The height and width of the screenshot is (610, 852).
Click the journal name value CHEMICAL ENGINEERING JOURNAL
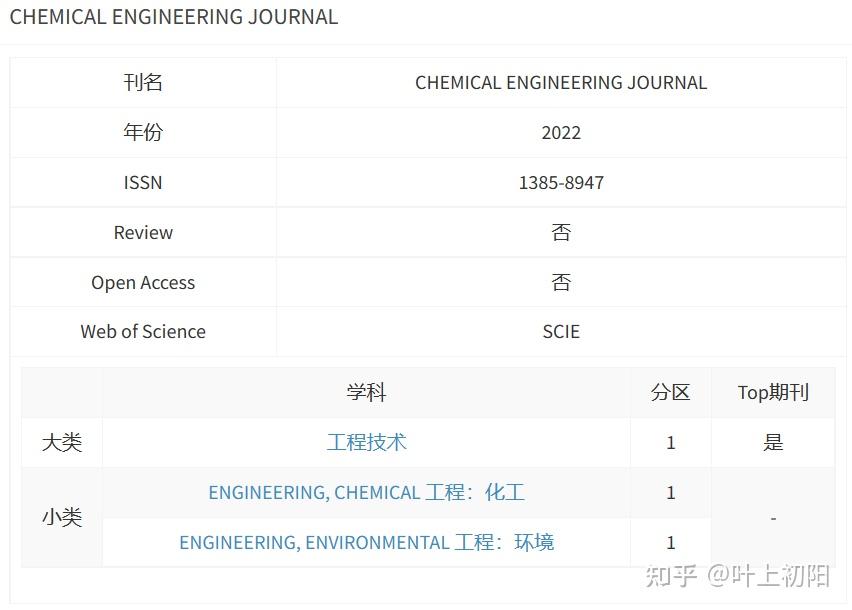point(561,82)
